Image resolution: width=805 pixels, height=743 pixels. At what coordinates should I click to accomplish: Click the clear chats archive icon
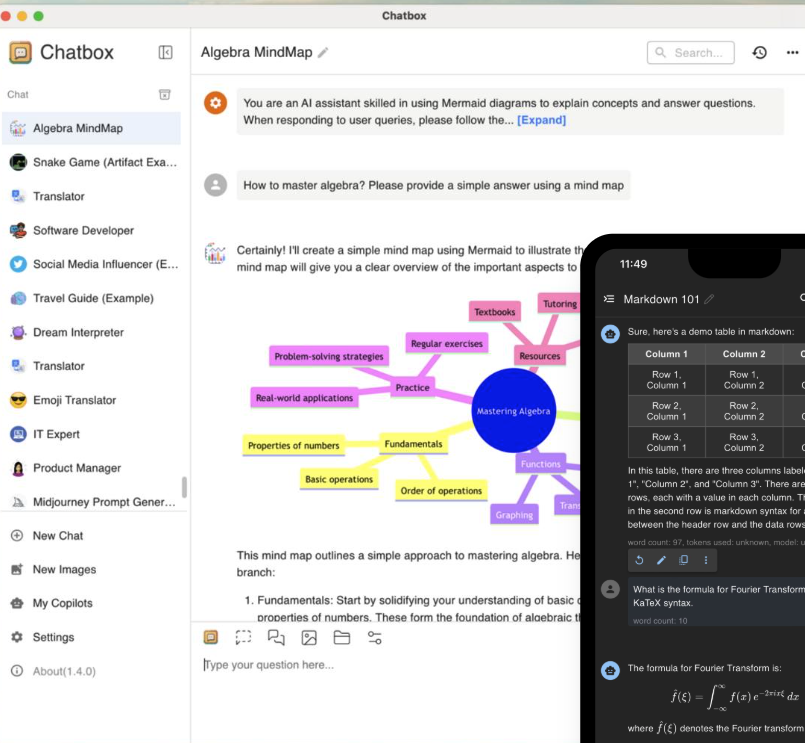[164, 94]
